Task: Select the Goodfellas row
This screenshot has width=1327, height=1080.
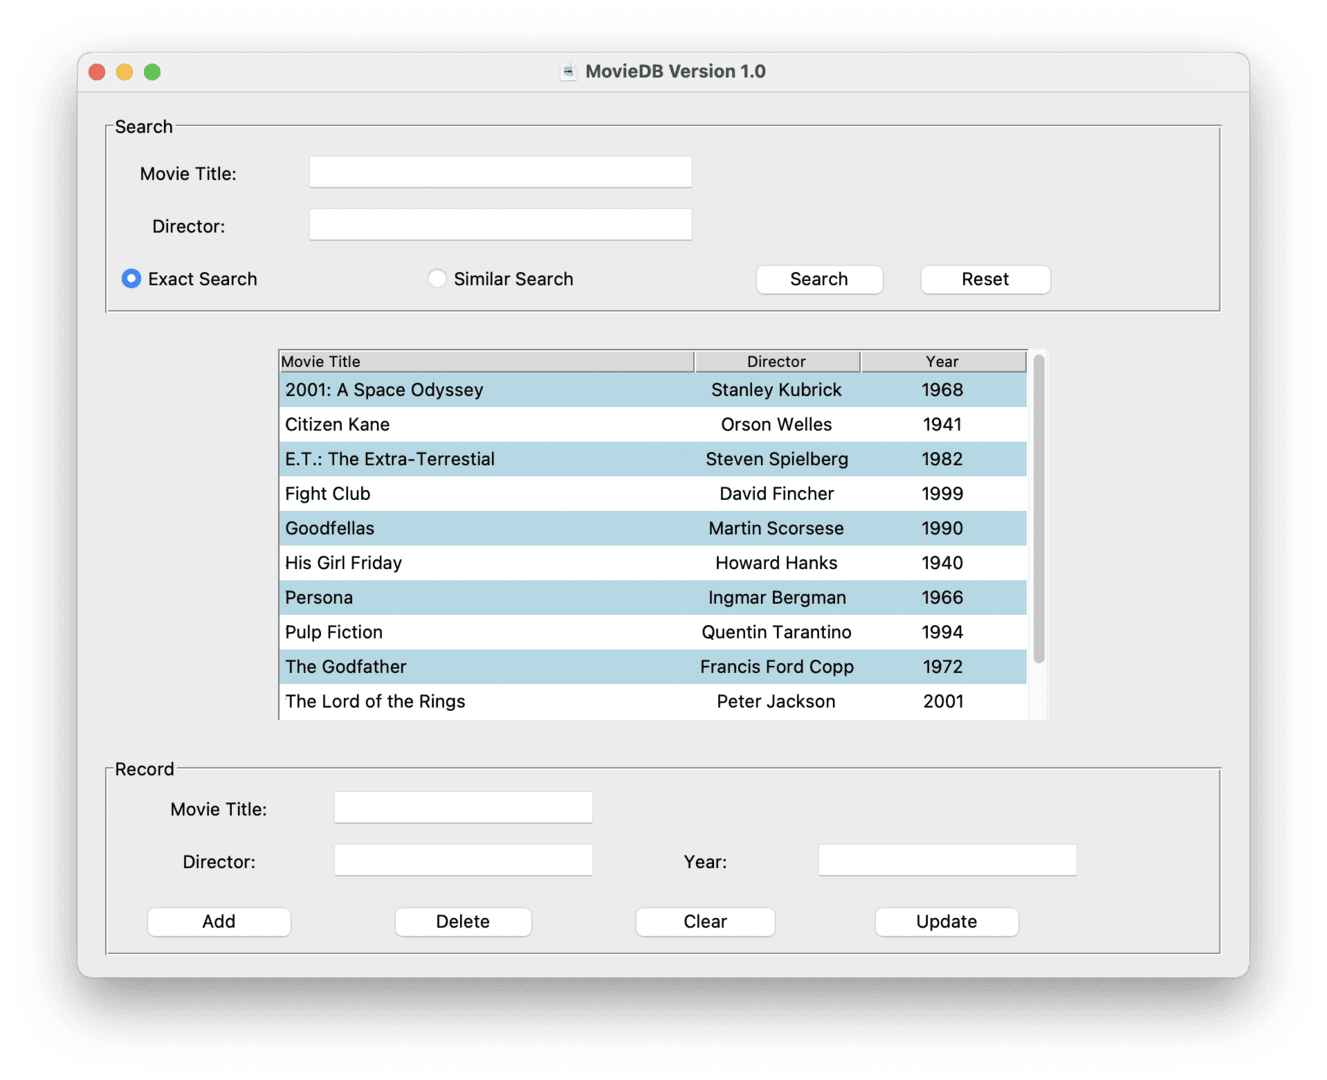Action: (x=653, y=528)
